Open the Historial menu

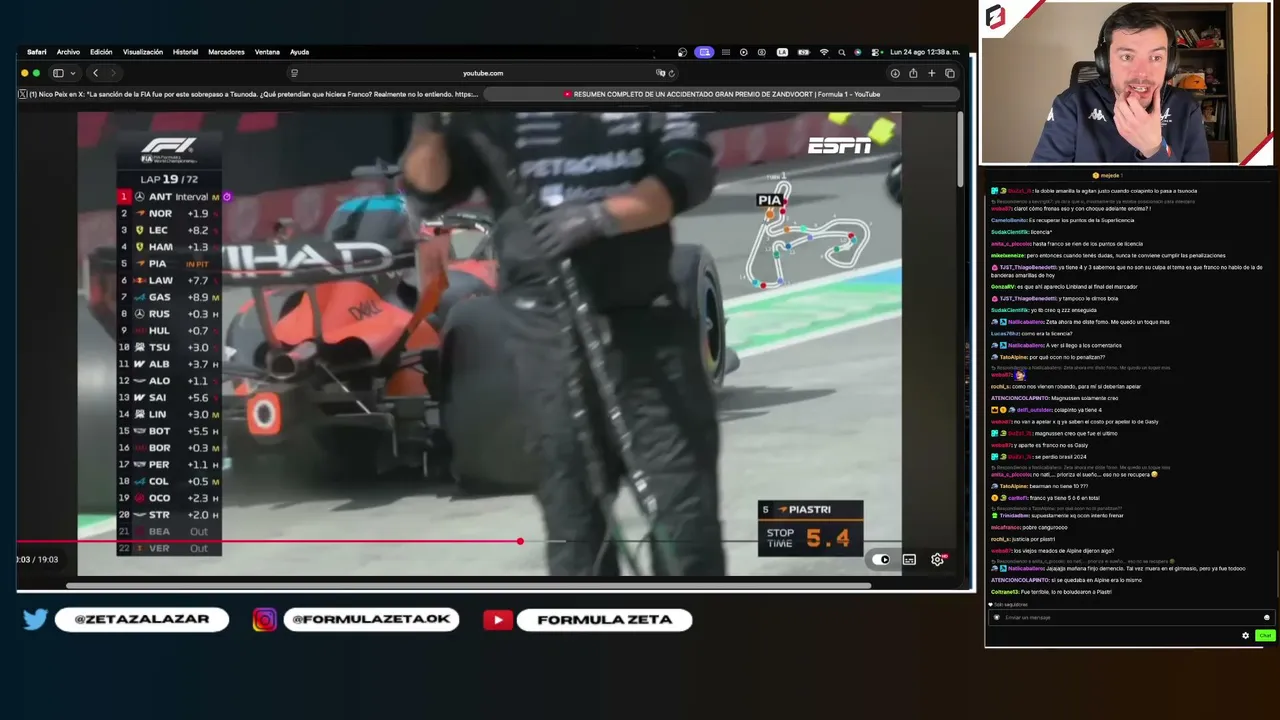click(185, 52)
